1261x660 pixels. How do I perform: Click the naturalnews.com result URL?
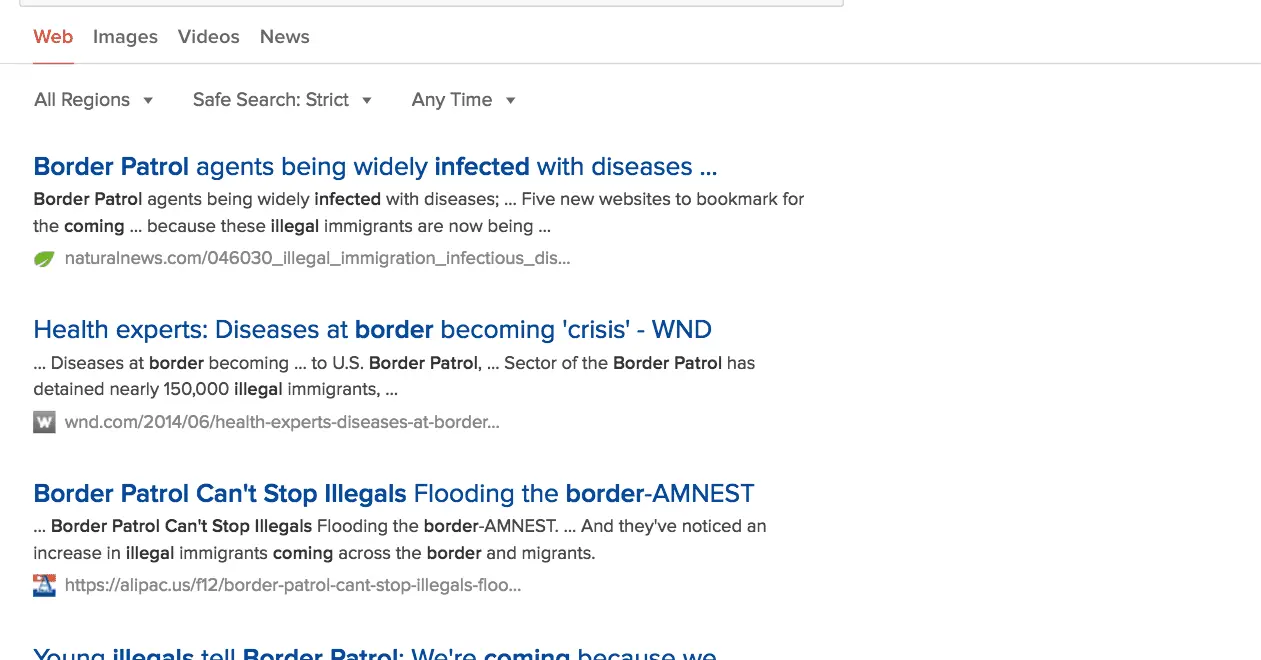(x=317, y=258)
